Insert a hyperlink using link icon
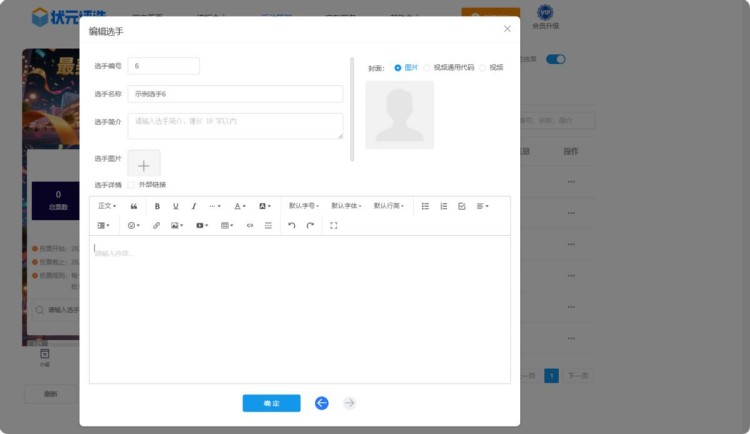The width and height of the screenshot is (750, 434). click(x=156, y=226)
